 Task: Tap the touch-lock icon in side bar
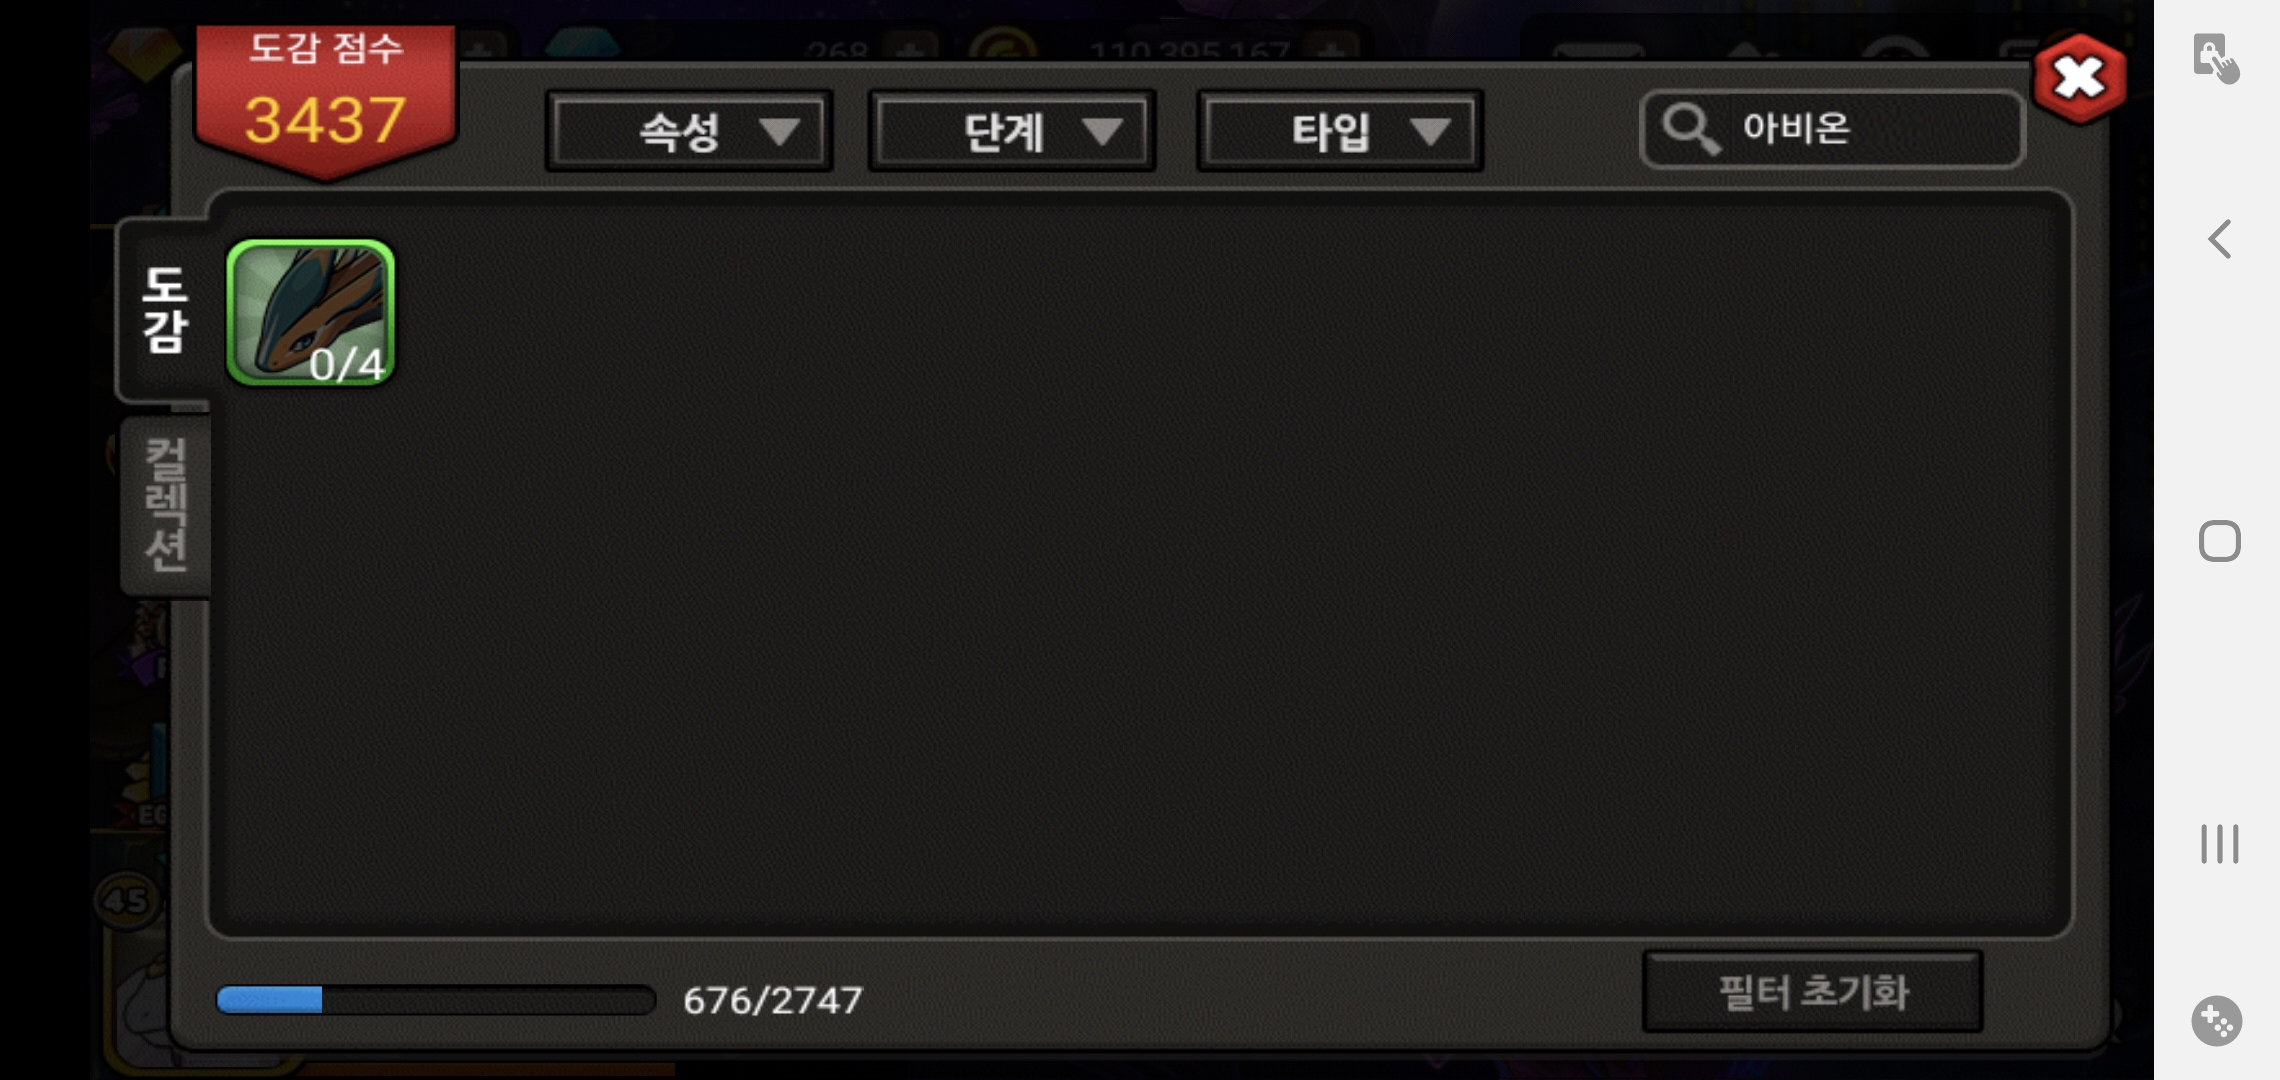(x=2215, y=58)
